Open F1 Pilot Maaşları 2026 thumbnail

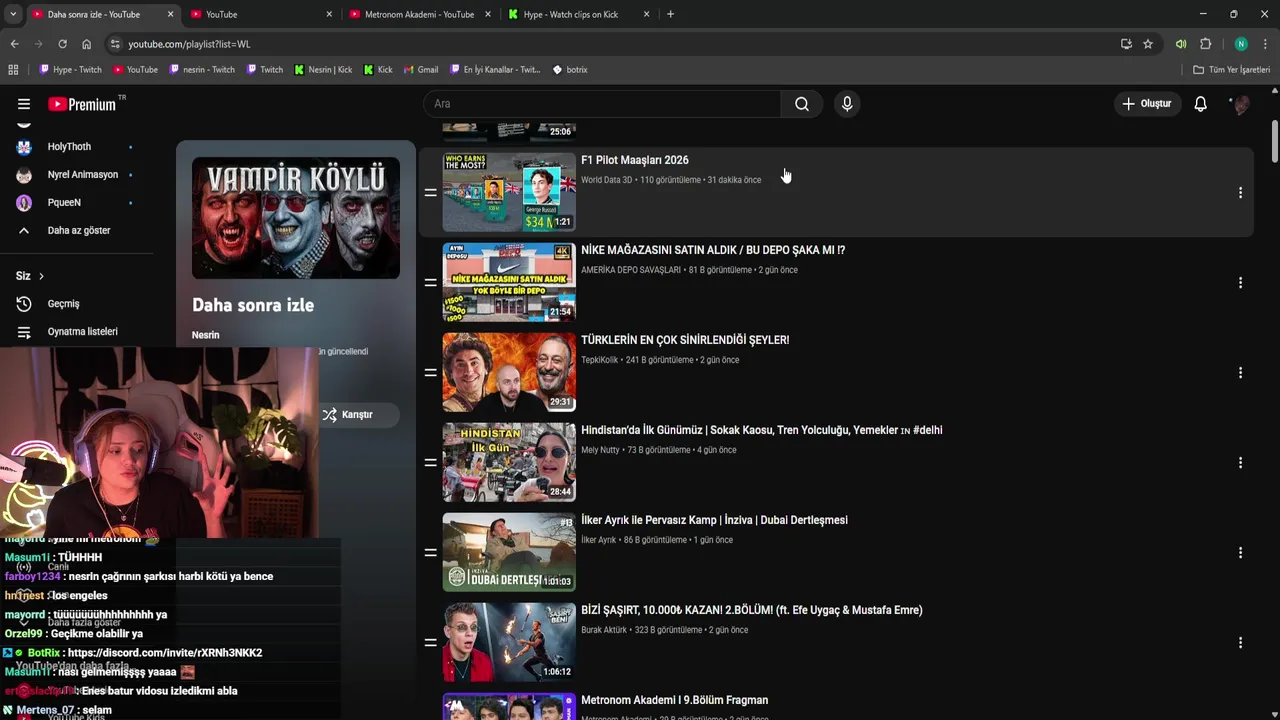pos(509,192)
